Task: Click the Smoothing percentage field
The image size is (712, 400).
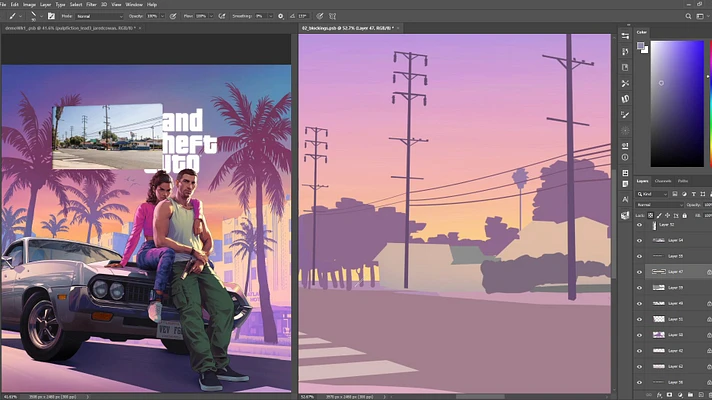Action: [260, 16]
